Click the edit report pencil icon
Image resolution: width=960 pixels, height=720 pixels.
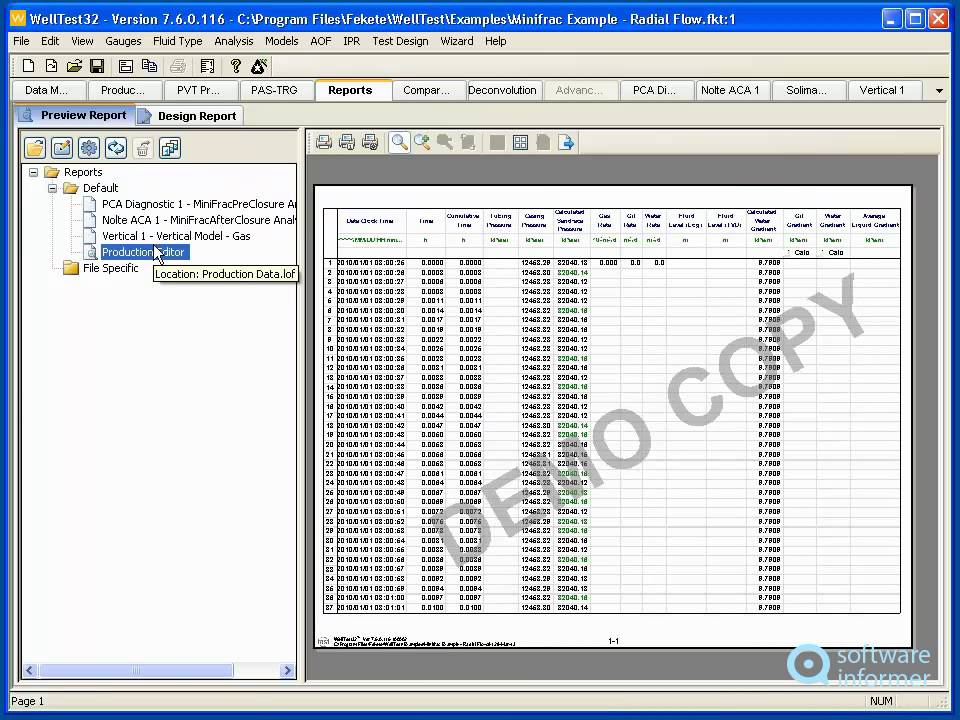(62, 148)
